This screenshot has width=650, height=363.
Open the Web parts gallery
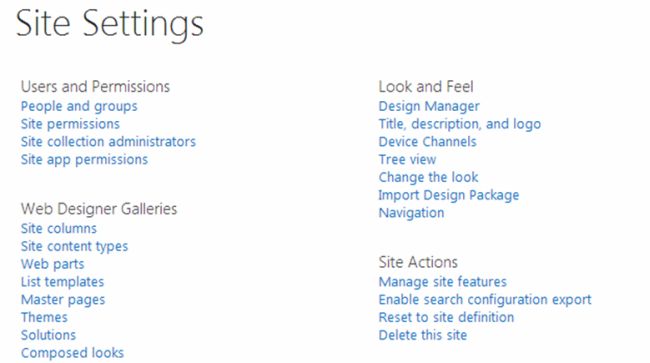53,264
